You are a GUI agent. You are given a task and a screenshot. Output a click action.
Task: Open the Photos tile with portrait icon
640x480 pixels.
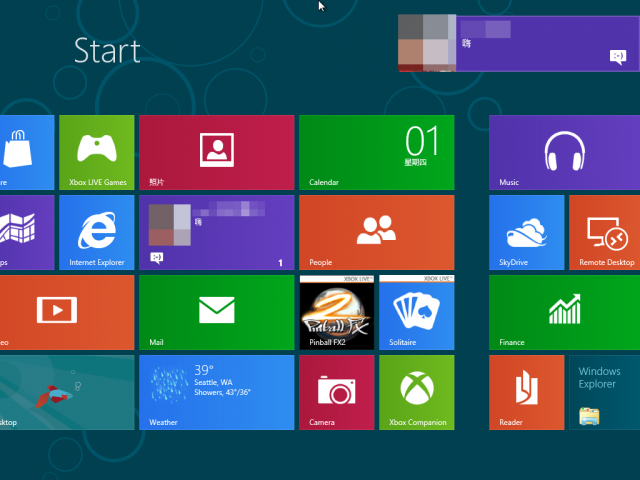(x=217, y=152)
